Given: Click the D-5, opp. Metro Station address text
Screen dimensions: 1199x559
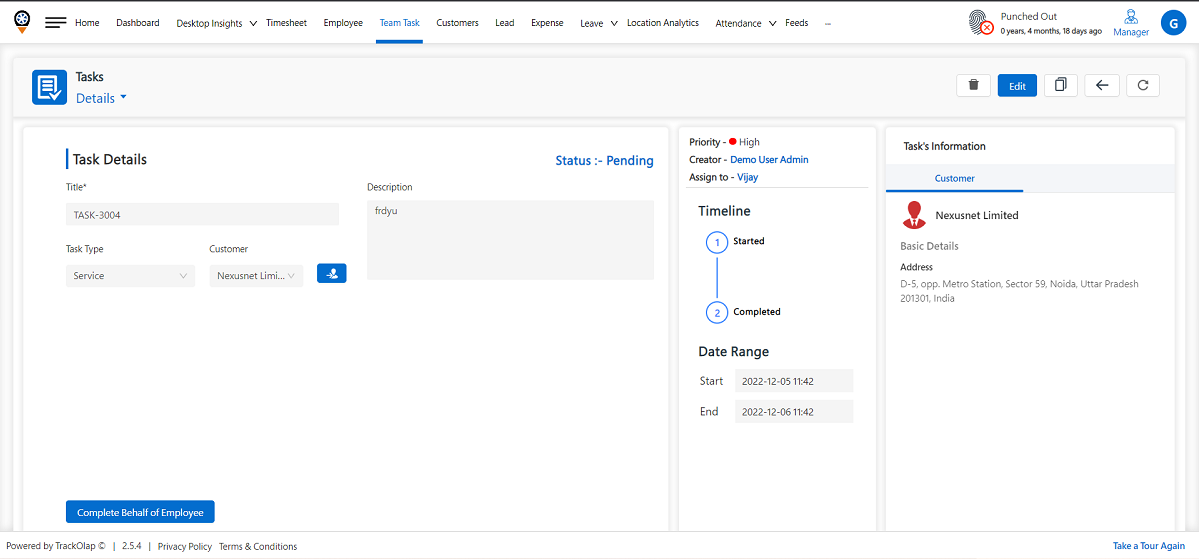Looking at the screenshot, I should (x=1020, y=291).
